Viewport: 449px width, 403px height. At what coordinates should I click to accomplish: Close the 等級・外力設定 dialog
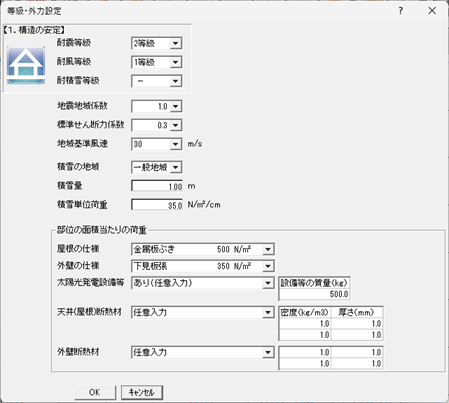point(432,11)
